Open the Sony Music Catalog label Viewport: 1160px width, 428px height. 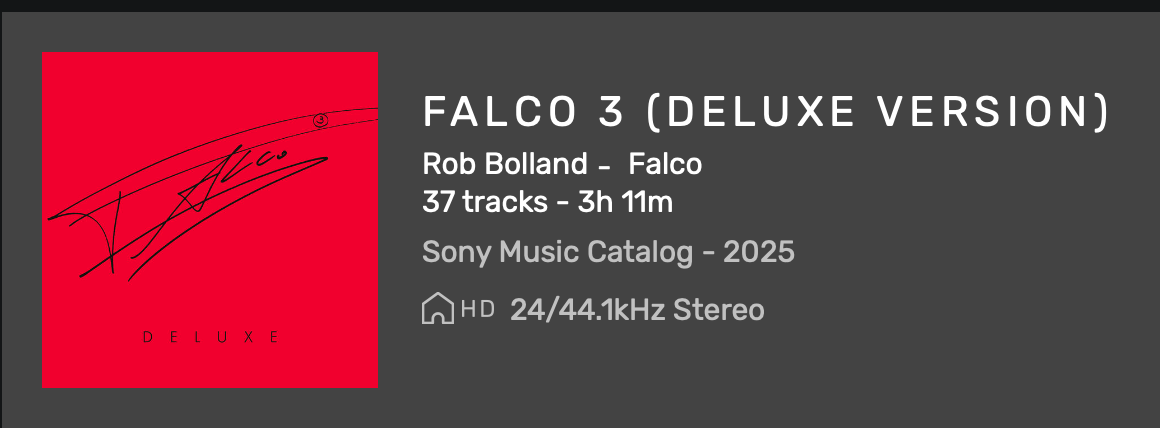(x=558, y=252)
